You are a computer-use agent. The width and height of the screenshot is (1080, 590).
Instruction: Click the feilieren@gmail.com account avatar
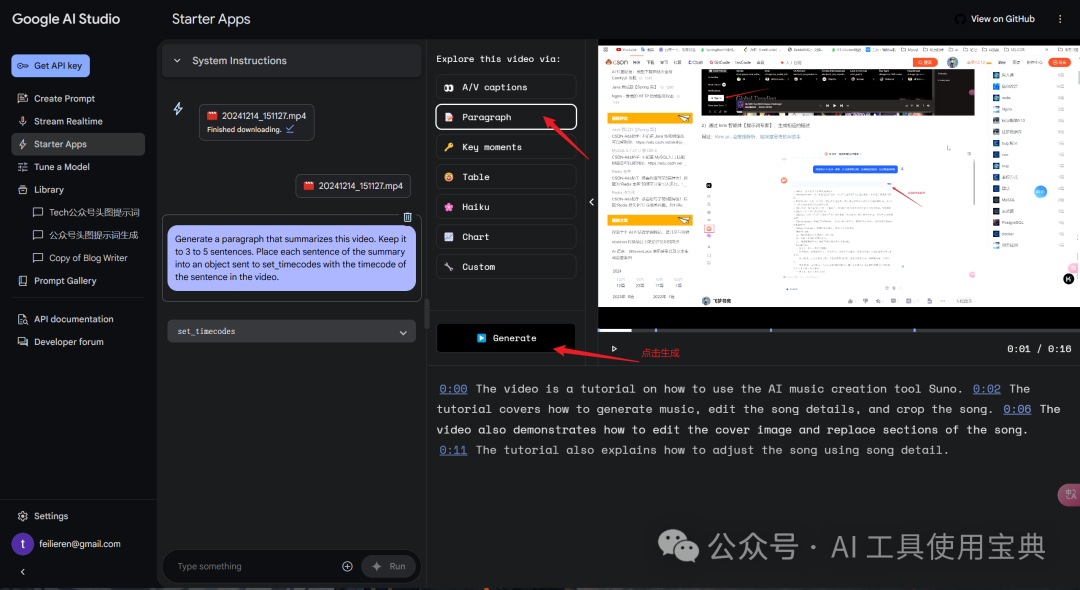tap(23, 544)
